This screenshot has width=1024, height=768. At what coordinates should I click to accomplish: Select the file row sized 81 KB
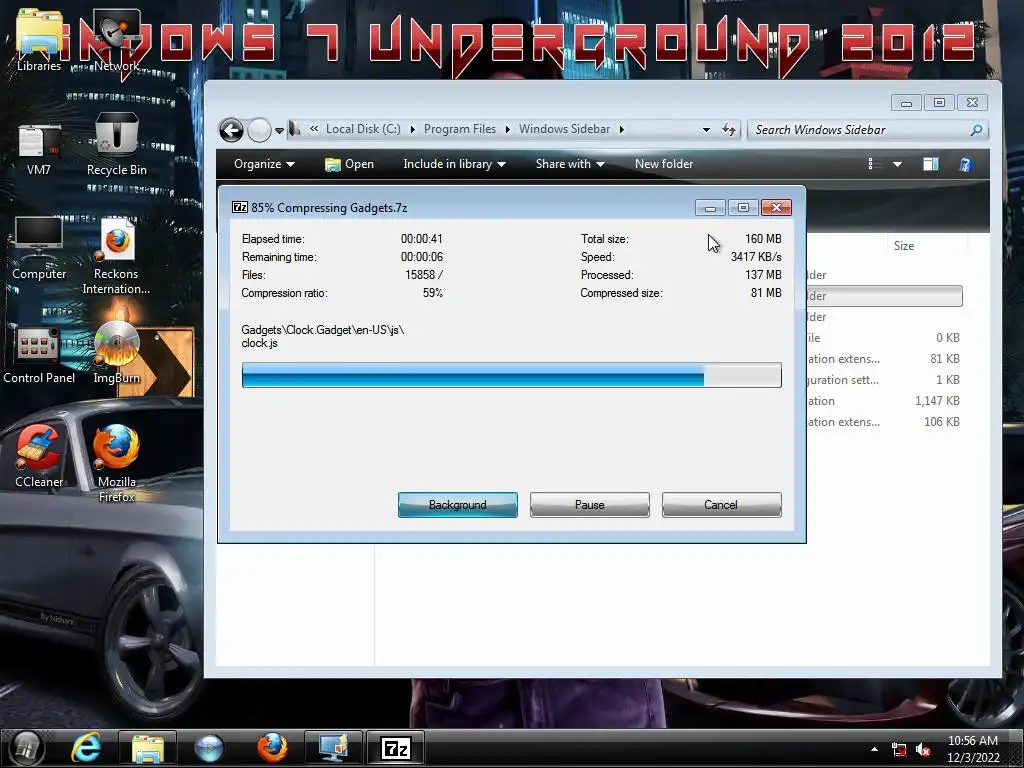pos(884,359)
